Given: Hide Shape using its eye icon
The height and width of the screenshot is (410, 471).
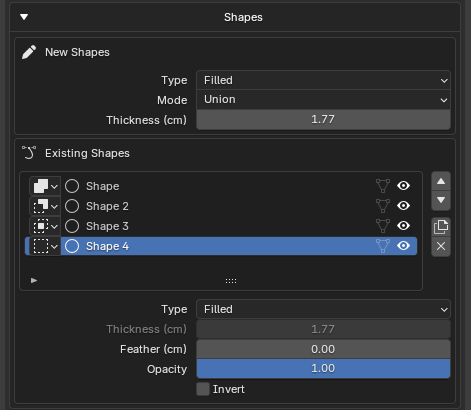Looking at the screenshot, I should point(403,186).
